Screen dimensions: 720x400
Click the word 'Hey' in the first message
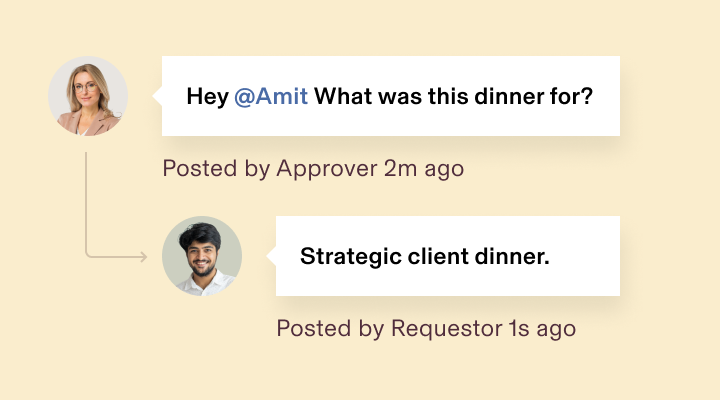pyautogui.click(x=208, y=97)
